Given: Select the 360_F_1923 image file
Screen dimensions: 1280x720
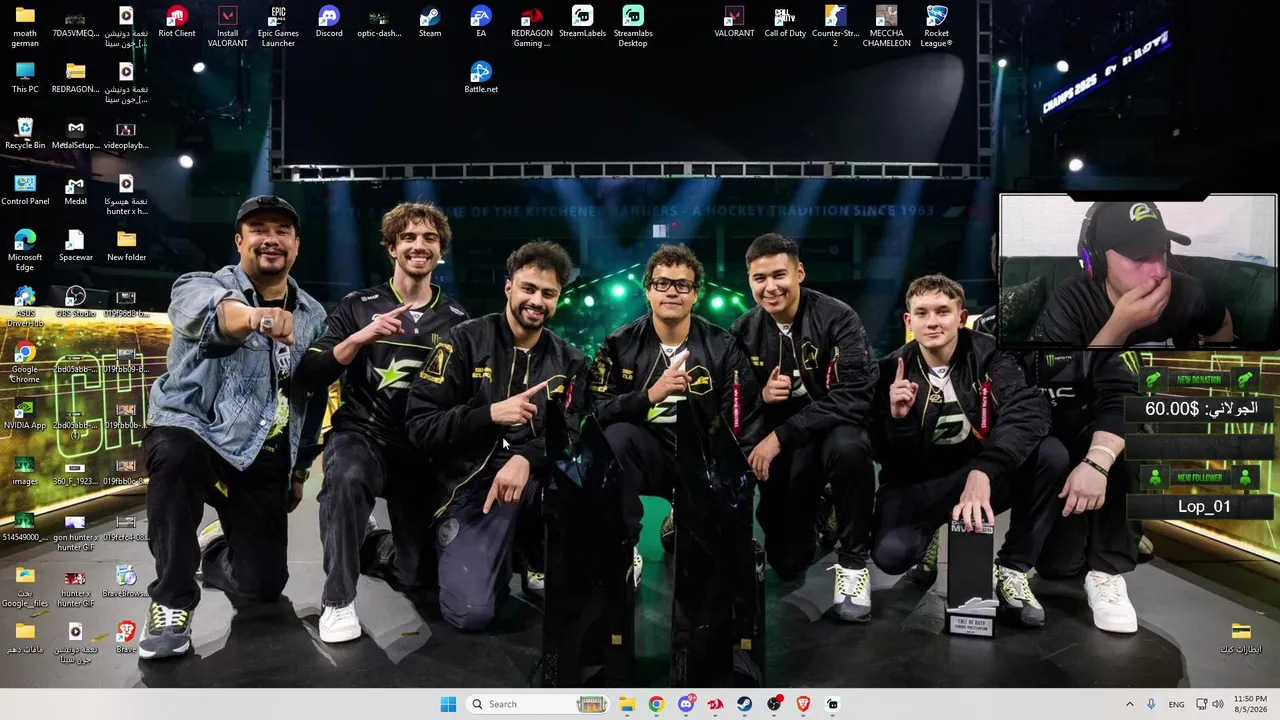Looking at the screenshot, I should (x=76, y=471).
